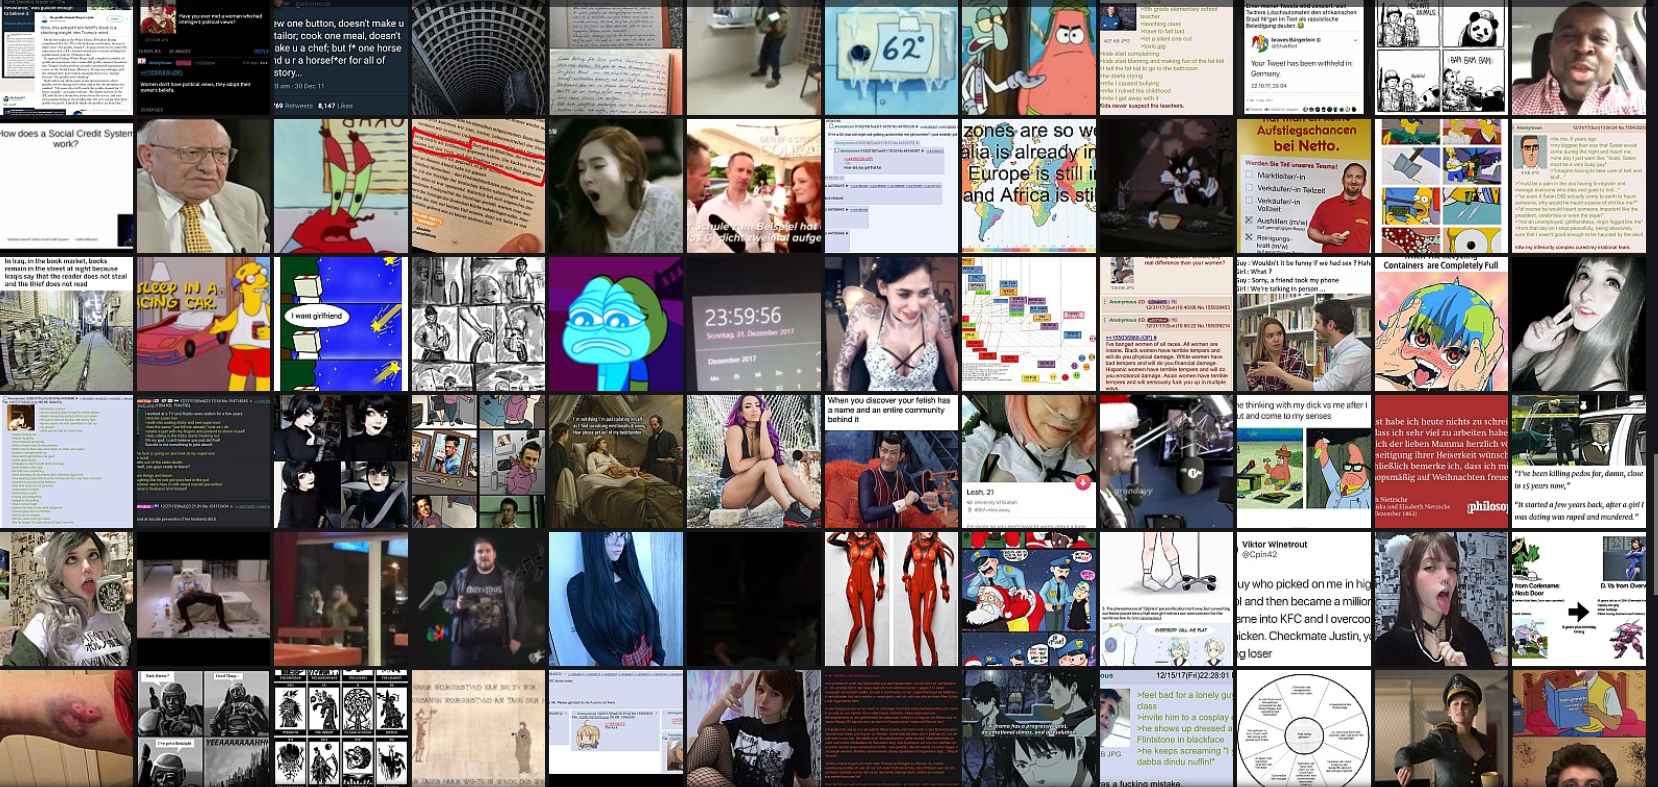
Task: Open the handwritten notebook page thumbnail
Action: pos(616,57)
